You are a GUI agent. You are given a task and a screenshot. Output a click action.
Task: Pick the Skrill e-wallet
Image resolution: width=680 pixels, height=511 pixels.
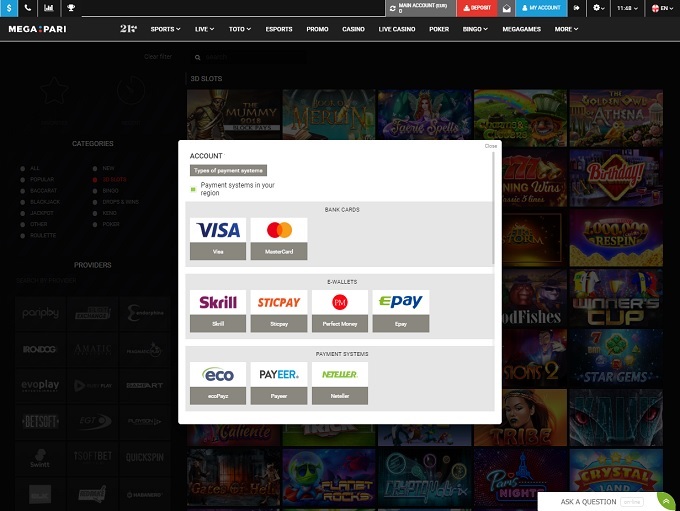click(x=218, y=310)
